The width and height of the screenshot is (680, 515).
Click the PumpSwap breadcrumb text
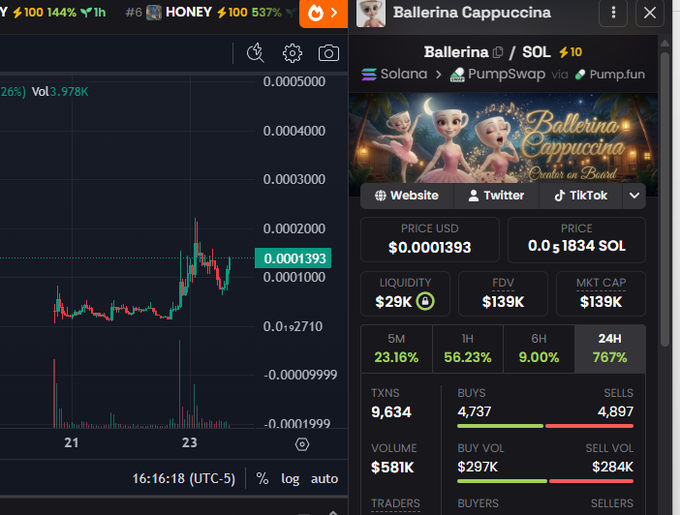[507, 75]
